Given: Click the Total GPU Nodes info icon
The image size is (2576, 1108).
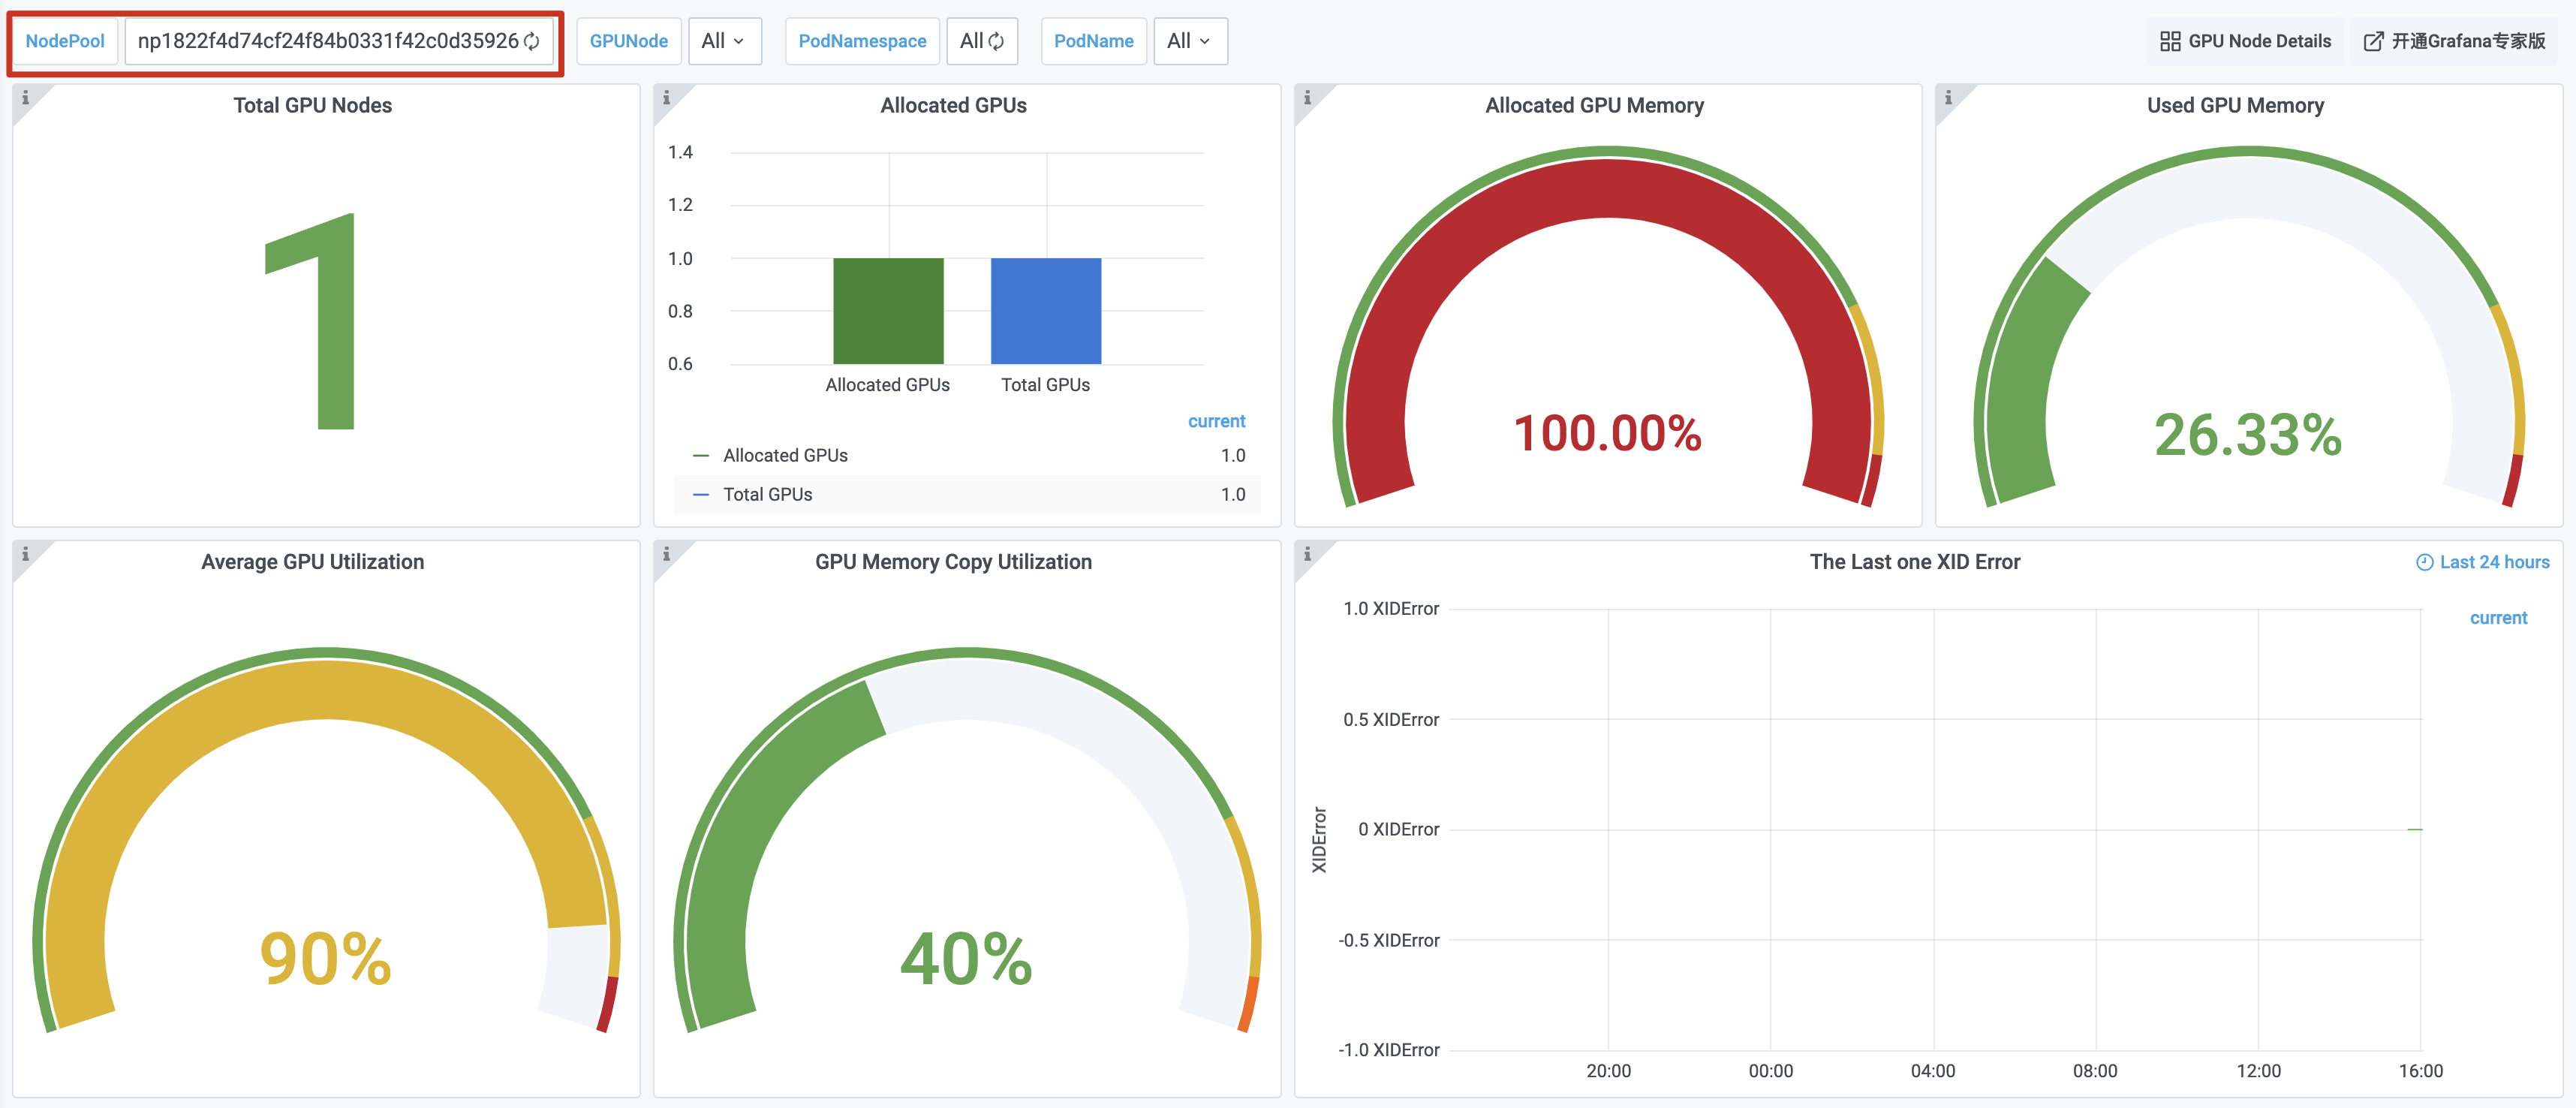Looking at the screenshot, I should (26, 97).
